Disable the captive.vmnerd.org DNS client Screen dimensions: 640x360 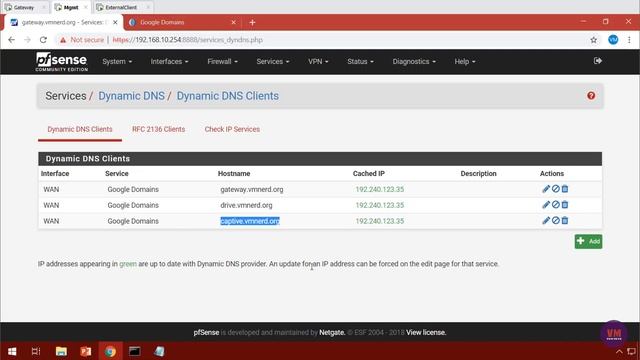coord(556,221)
